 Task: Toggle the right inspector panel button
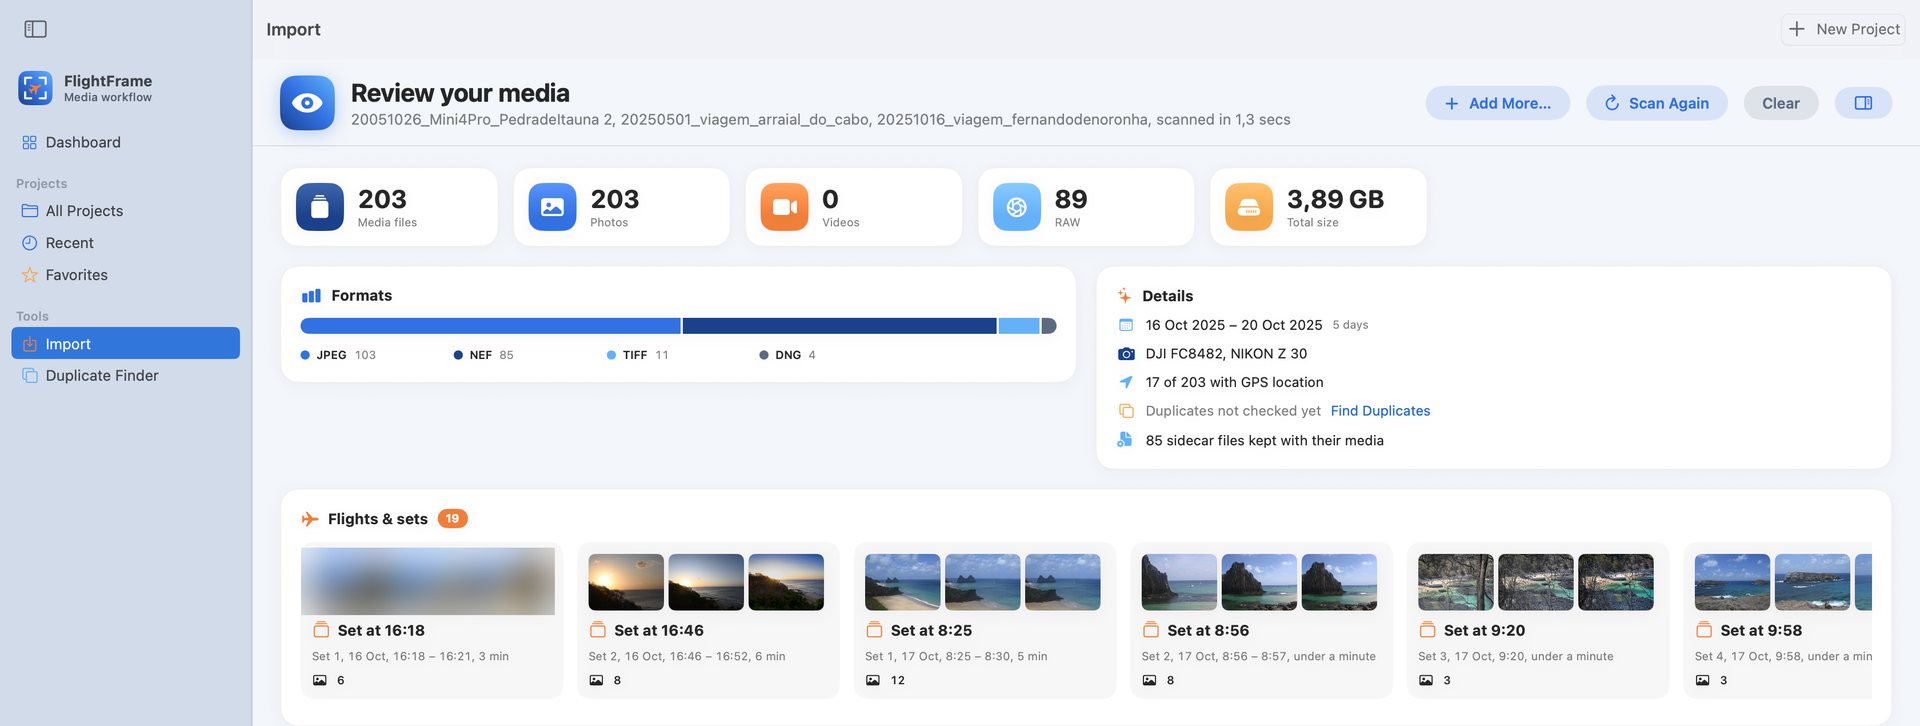(1863, 103)
